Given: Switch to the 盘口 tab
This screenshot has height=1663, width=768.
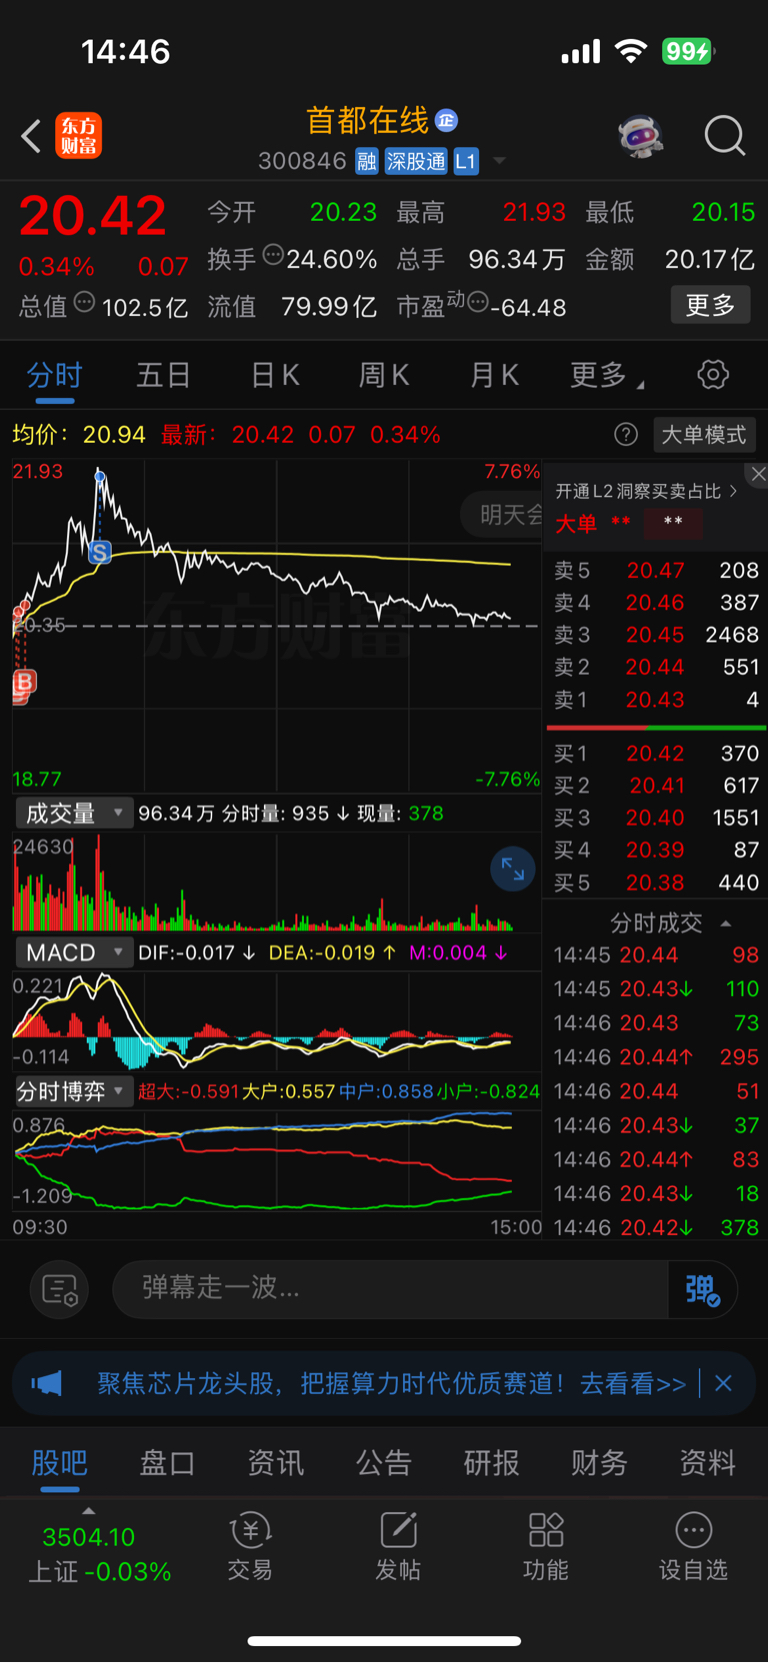Looking at the screenshot, I should [x=167, y=1463].
